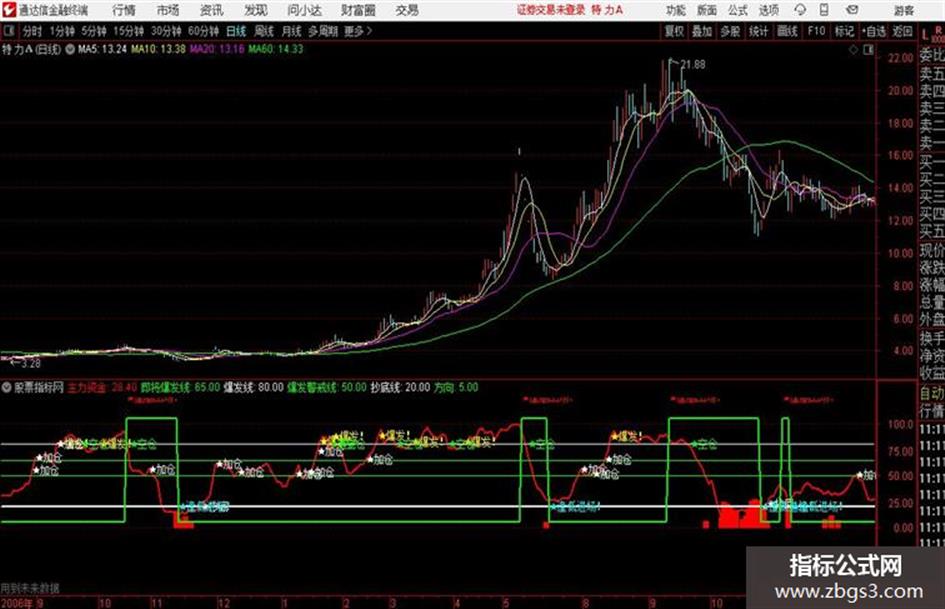Open the 问小达 menu
Screen dimensions: 945x609
(304, 10)
